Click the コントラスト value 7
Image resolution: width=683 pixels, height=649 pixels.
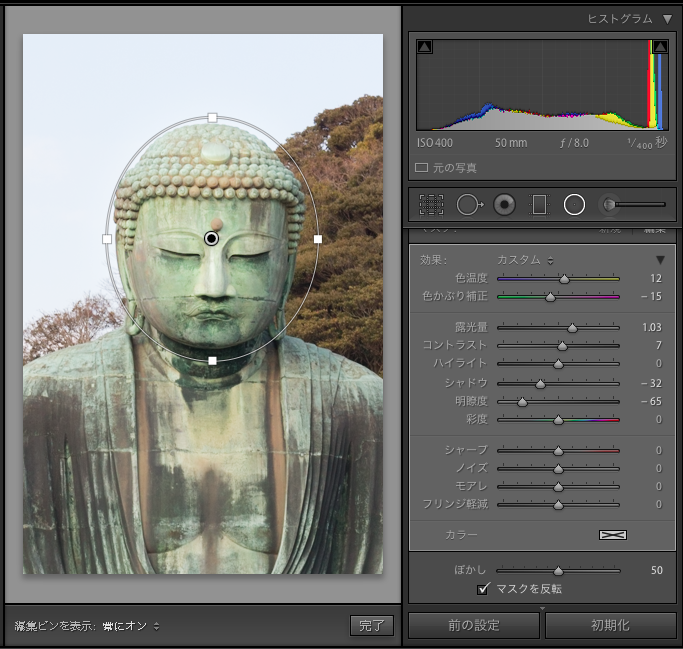[659, 345]
